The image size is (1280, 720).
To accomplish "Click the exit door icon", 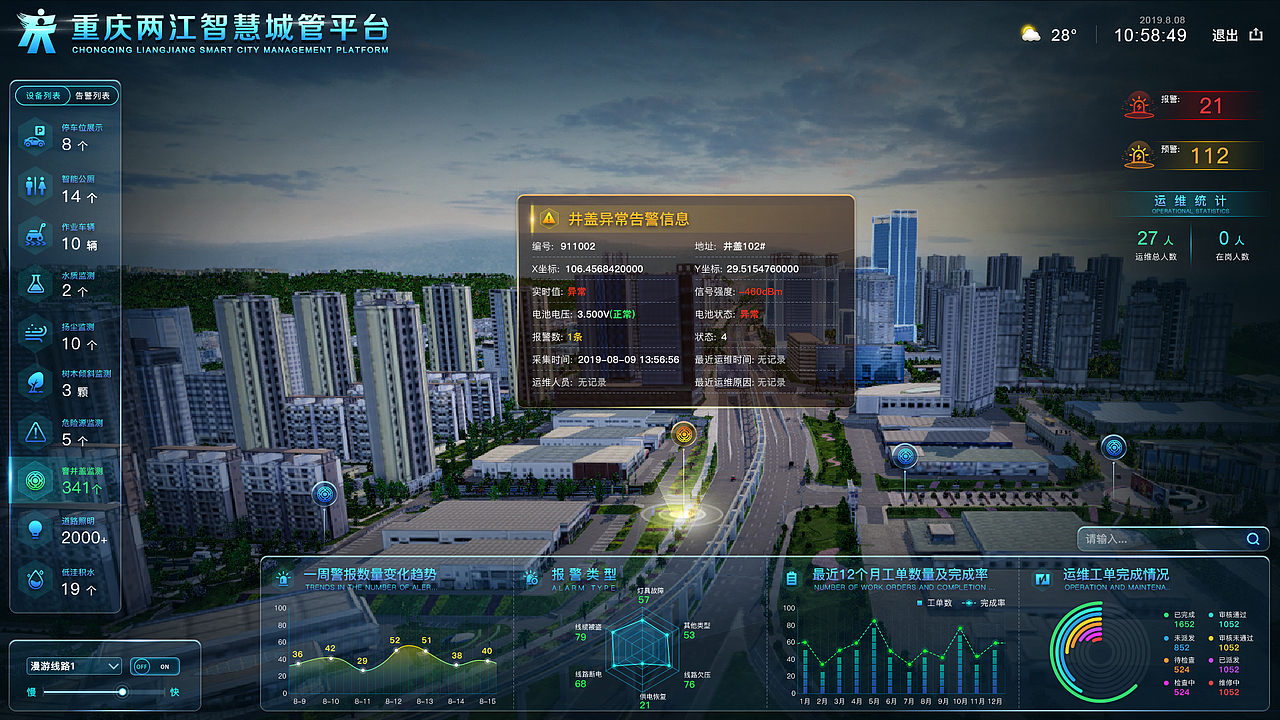I will click(x=1256, y=35).
